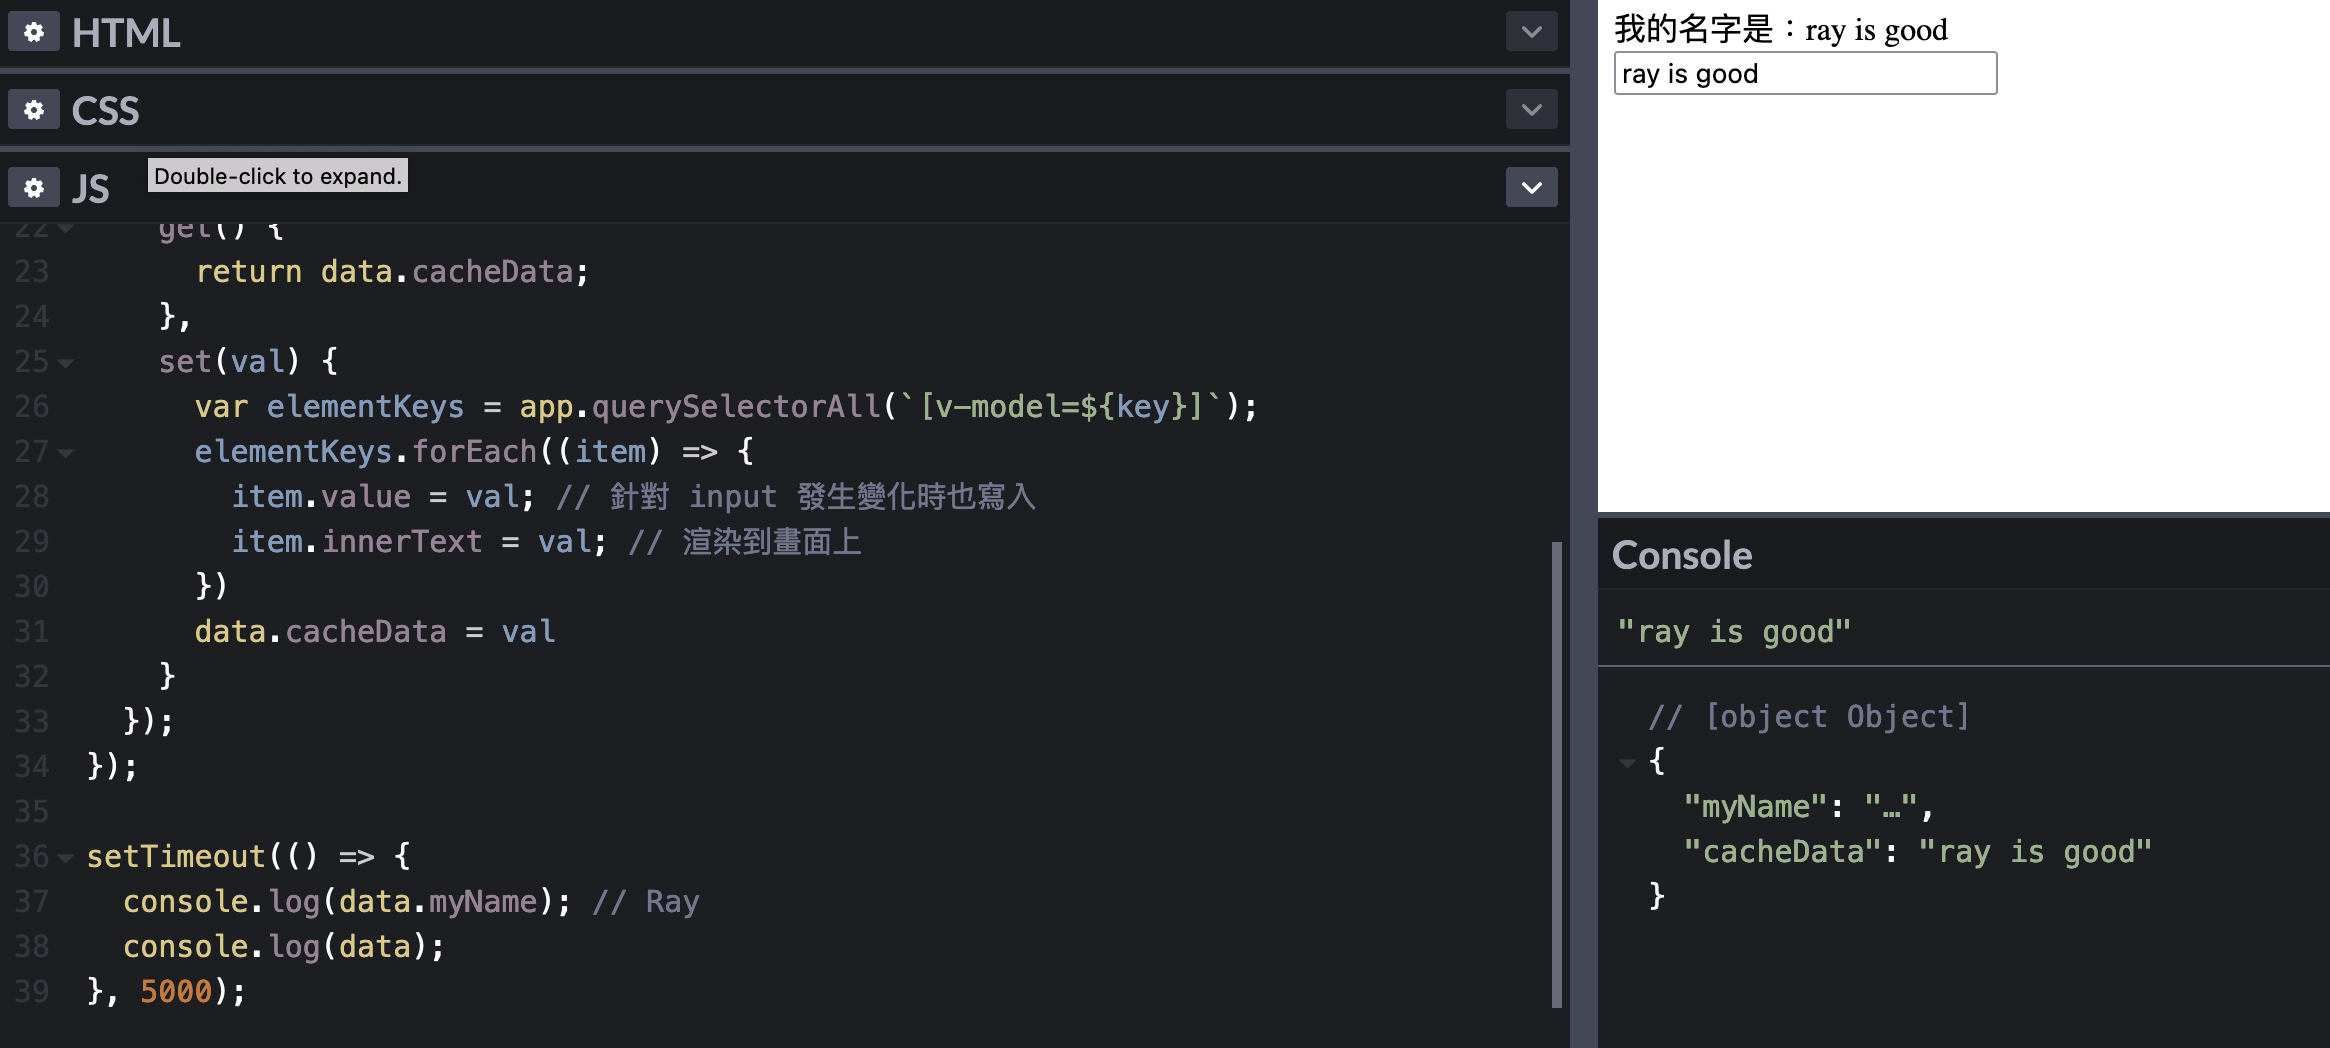
Task: Click 'data.cacheData = val' on line 31
Action: point(375,632)
